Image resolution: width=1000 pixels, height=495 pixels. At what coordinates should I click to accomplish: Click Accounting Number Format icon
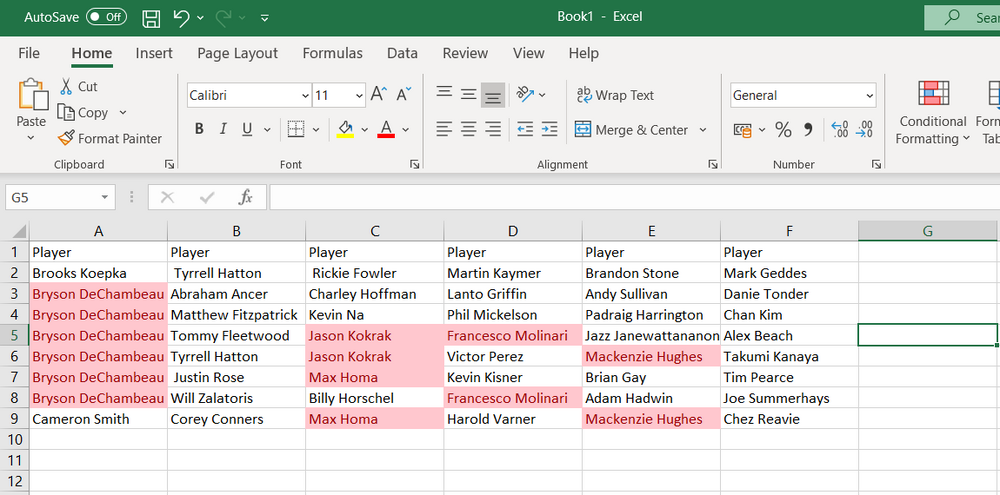pos(743,130)
